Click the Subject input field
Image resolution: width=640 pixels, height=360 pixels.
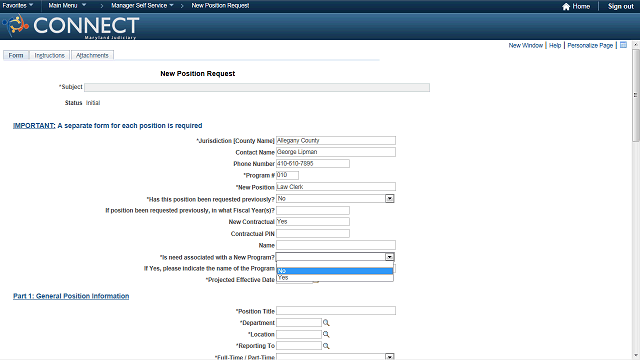coord(257,87)
